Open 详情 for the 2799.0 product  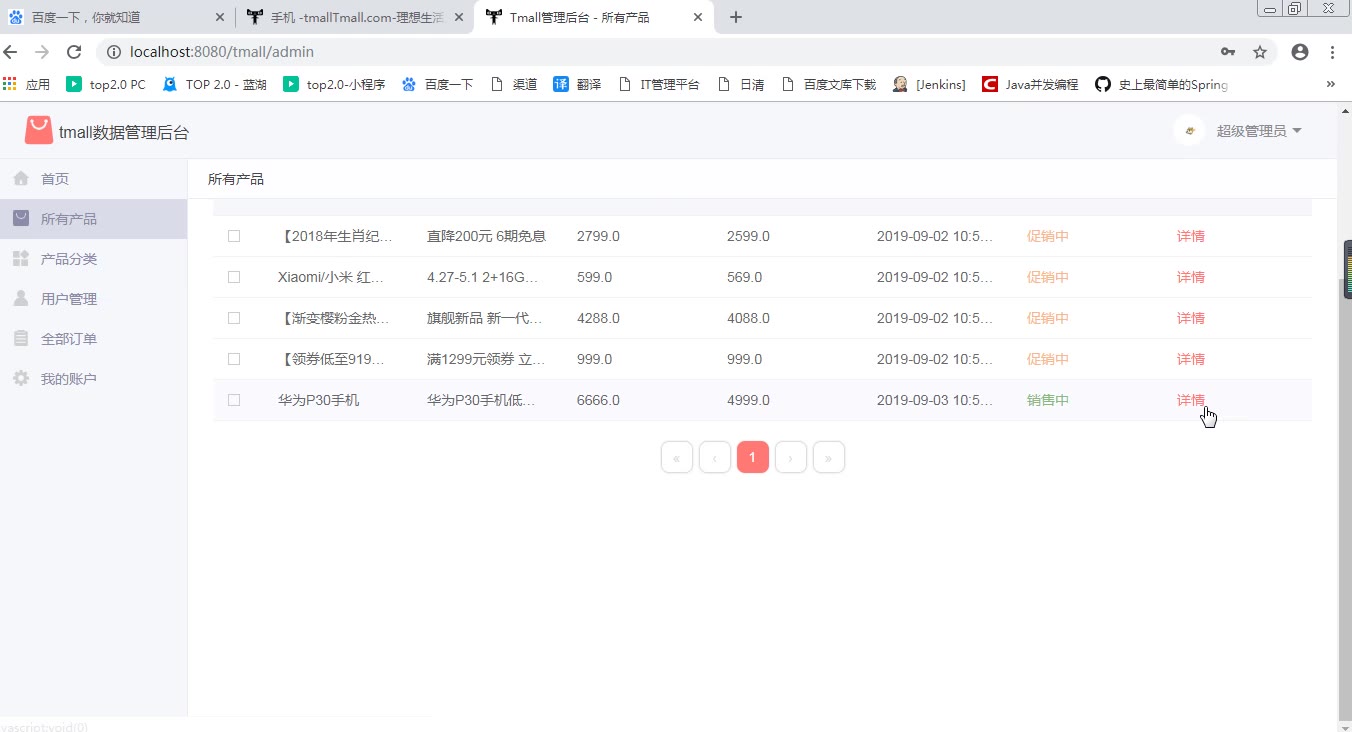(1191, 236)
